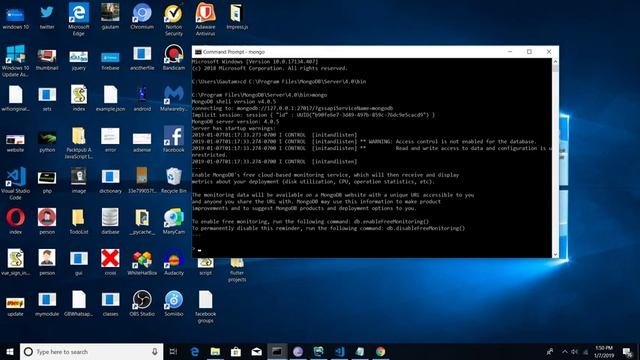
Task: Select the facebook groups file icon
Action: pyautogui.click(x=205, y=307)
